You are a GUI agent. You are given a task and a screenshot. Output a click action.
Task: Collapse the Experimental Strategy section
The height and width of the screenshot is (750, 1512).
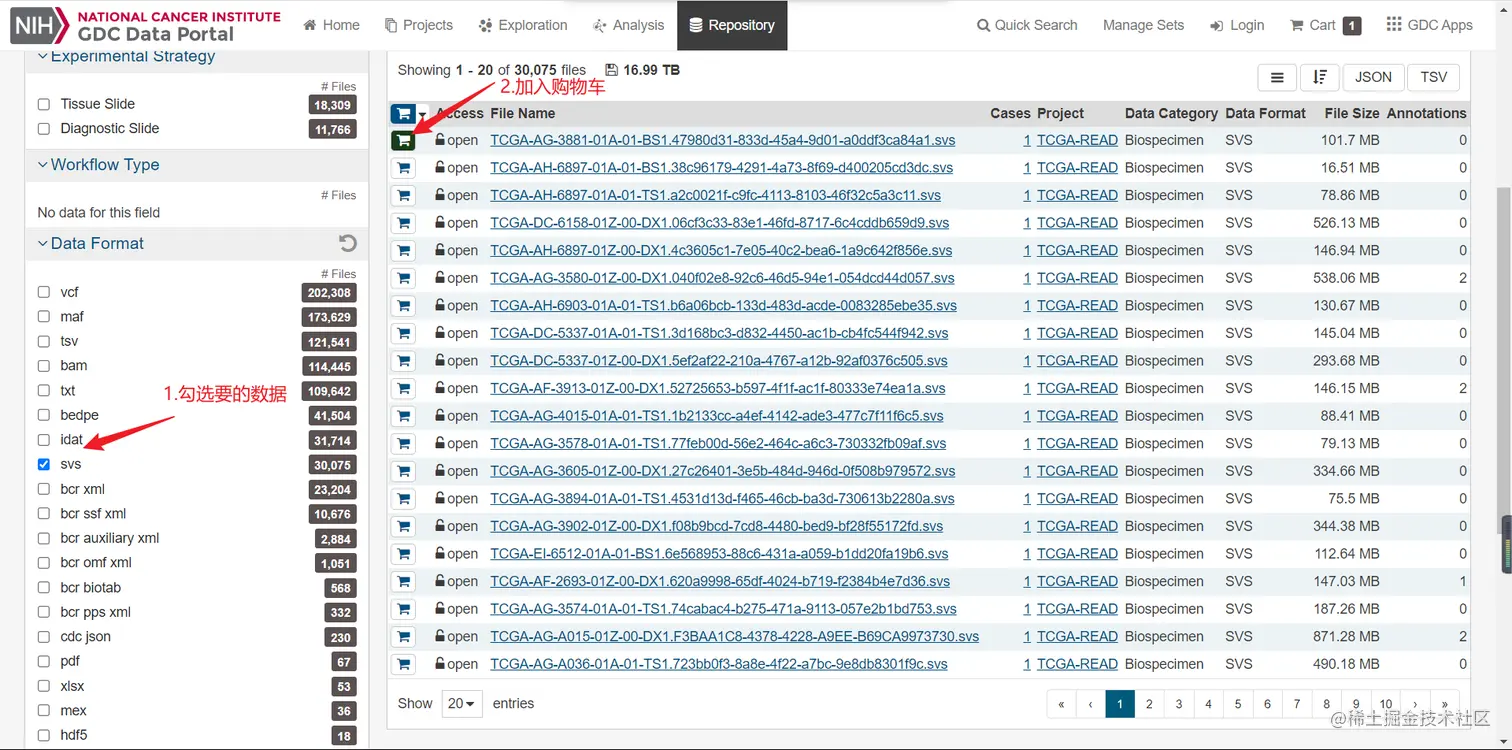click(x=126, y=56)
